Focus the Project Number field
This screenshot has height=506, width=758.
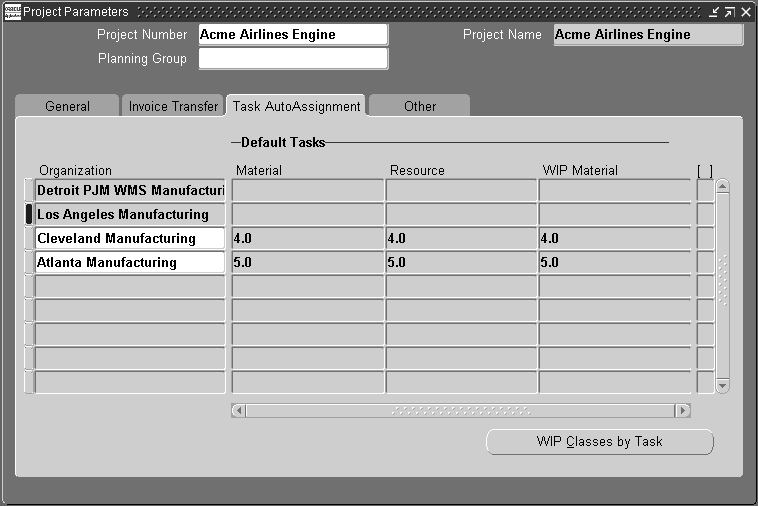[x=293, y=34]
